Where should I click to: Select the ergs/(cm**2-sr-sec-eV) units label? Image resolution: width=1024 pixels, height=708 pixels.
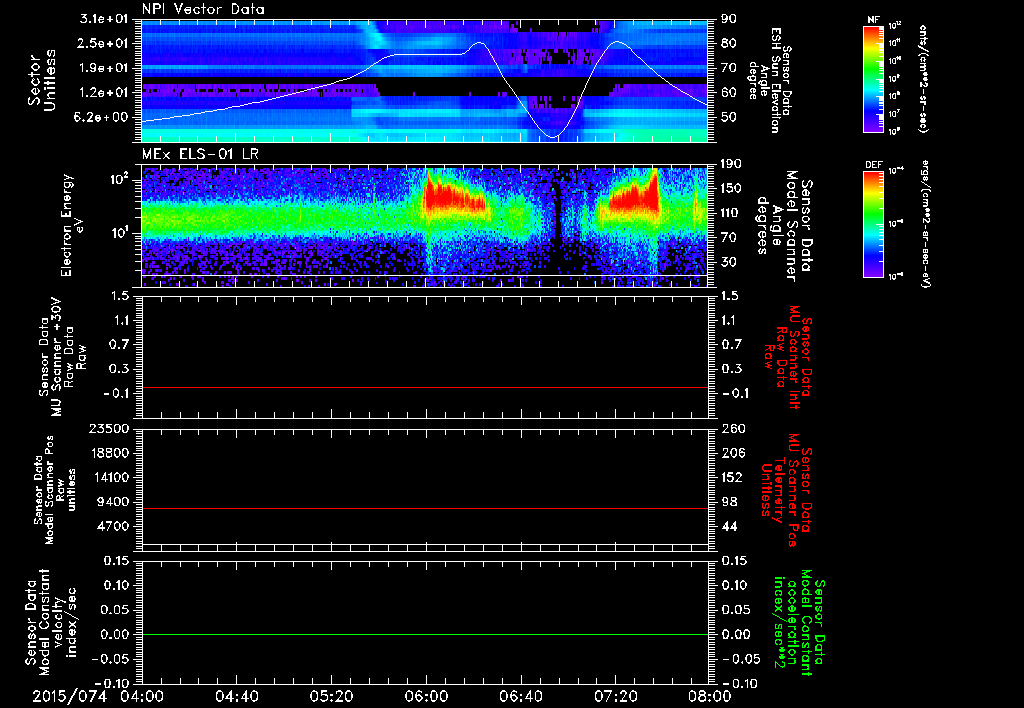click(925, 224)
